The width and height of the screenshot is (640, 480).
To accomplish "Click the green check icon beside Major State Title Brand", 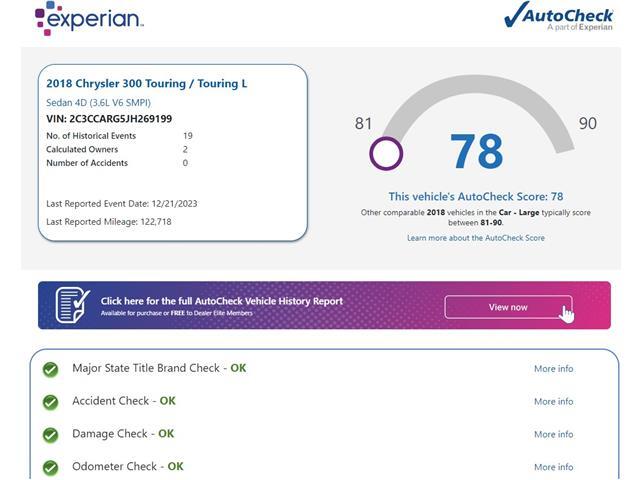I will 51,369.
